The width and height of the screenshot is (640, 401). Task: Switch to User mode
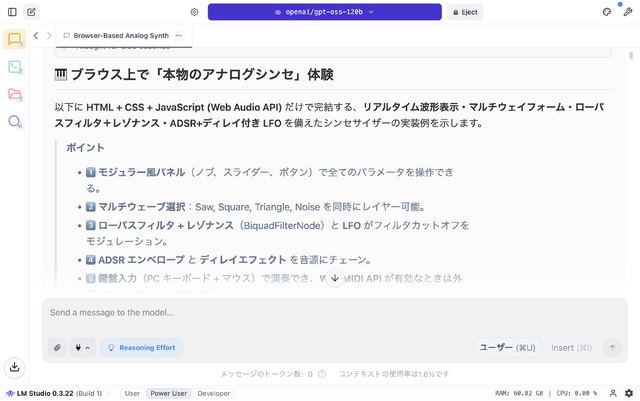pos(131,393)
